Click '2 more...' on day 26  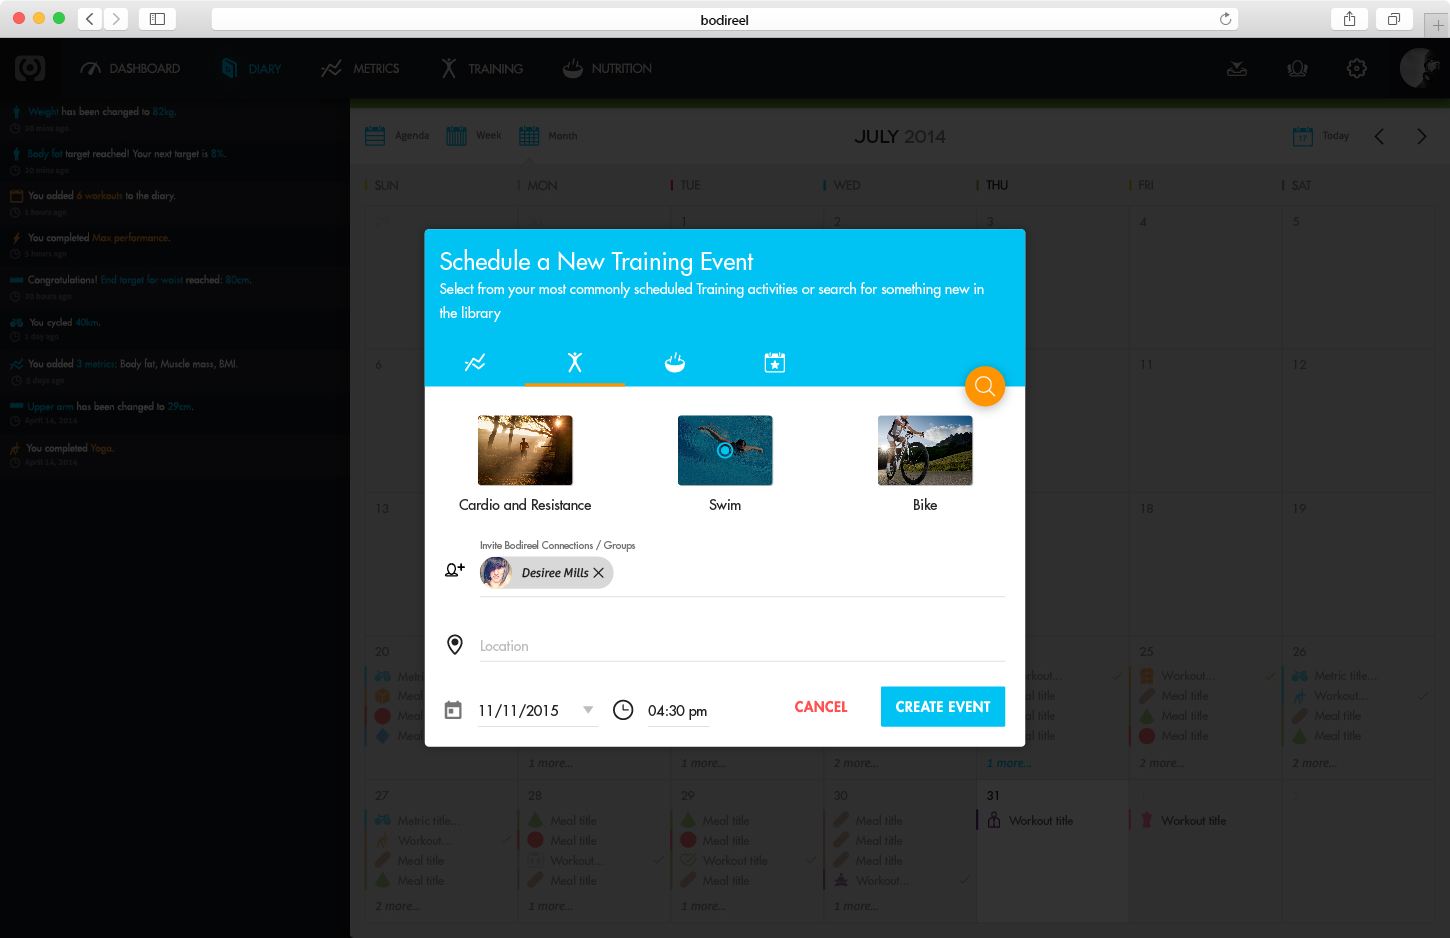(x=1314, y=763)
